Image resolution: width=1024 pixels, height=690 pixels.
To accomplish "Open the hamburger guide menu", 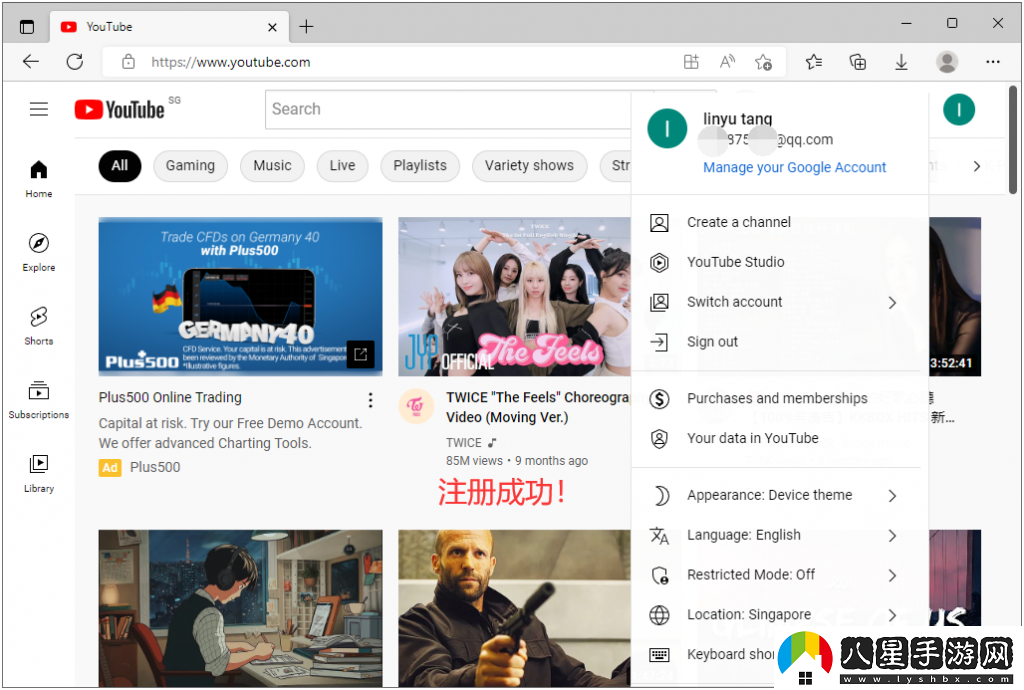I will click(39, 109).
